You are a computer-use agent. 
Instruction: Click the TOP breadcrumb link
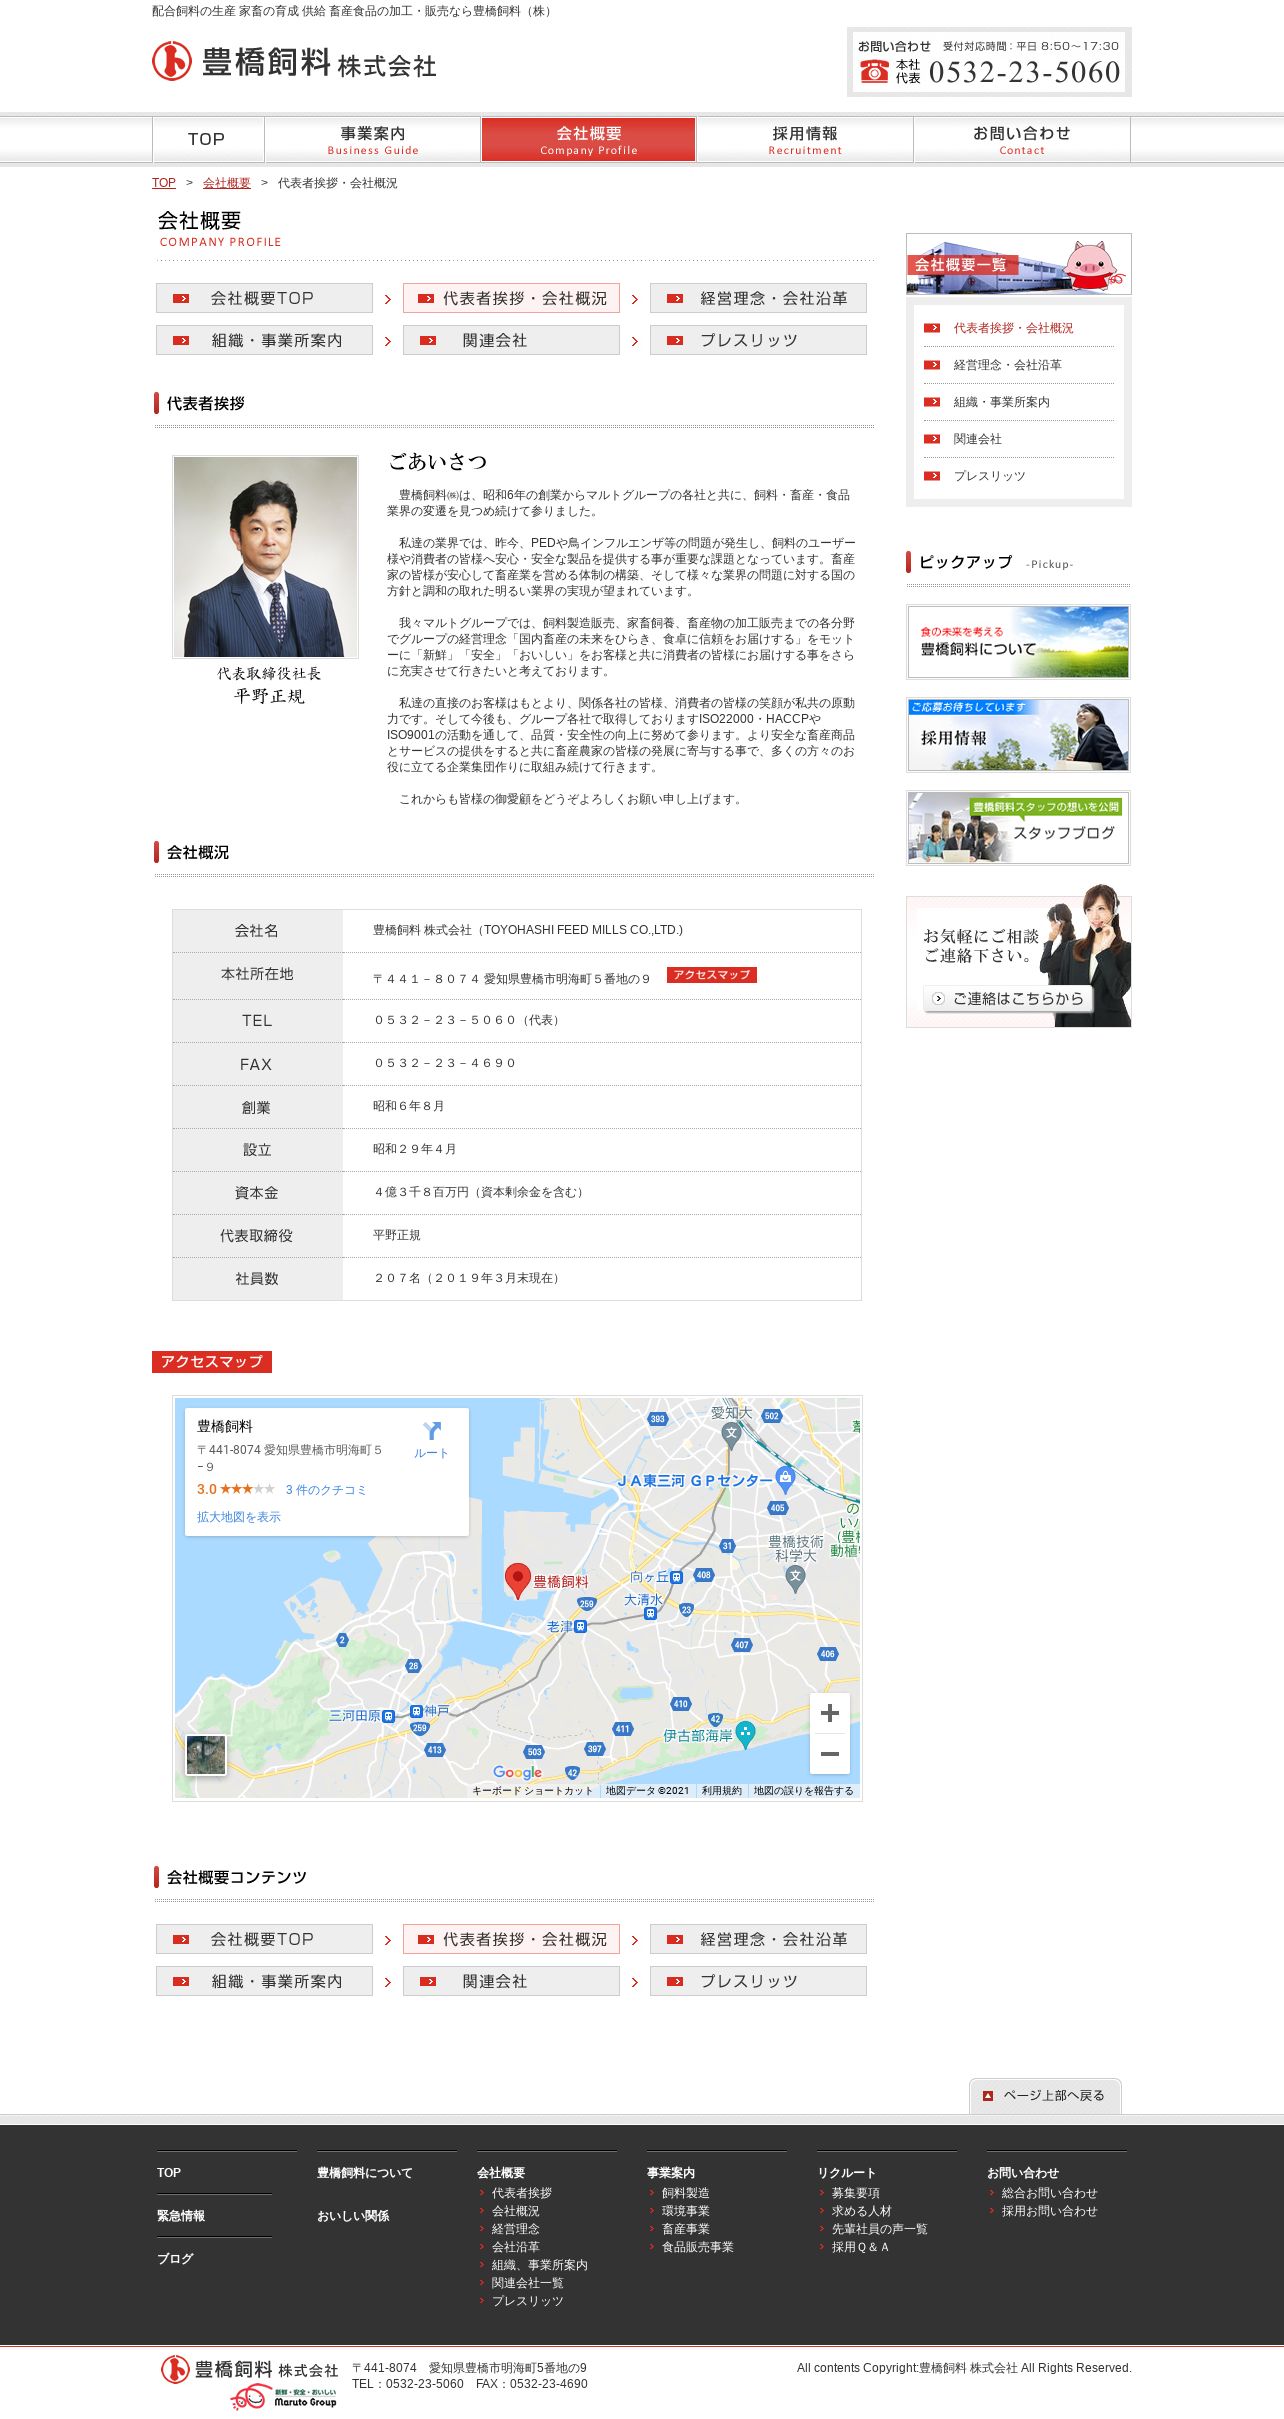tap(164, 183)
